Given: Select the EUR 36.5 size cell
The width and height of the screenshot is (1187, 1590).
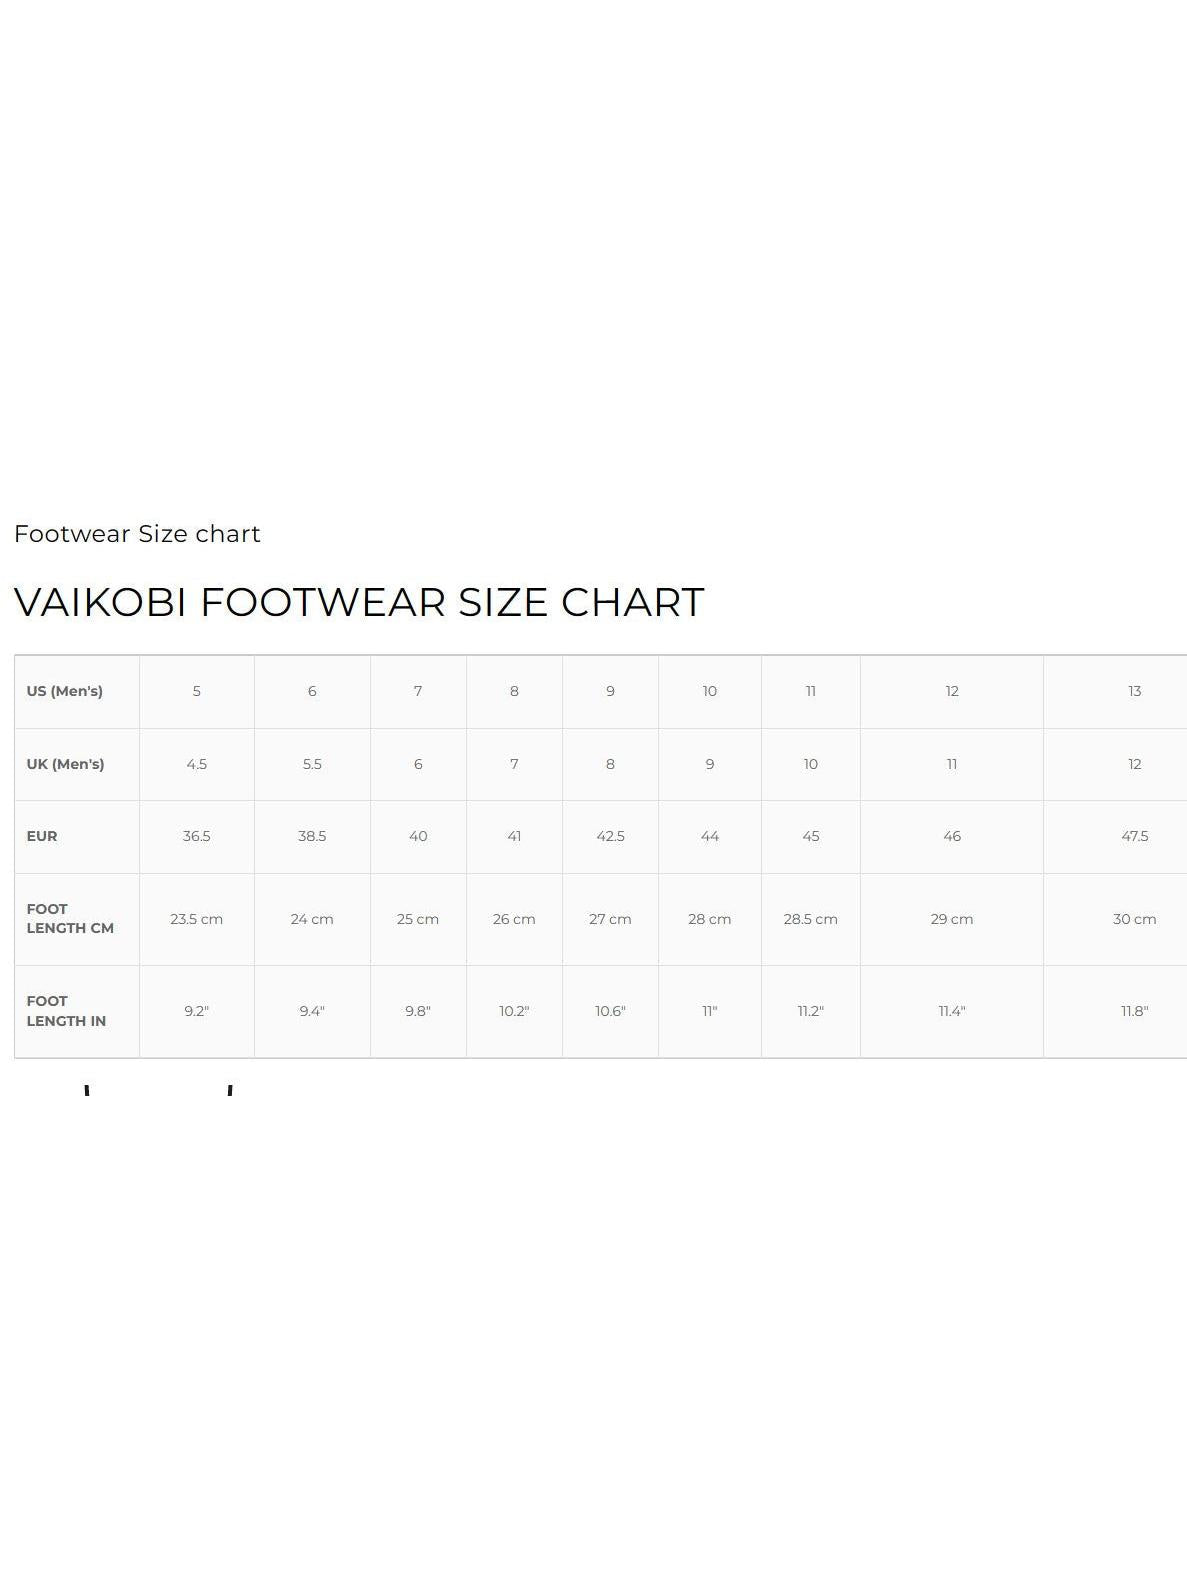Looking at the screenshot, I should (x=196, y=836).
